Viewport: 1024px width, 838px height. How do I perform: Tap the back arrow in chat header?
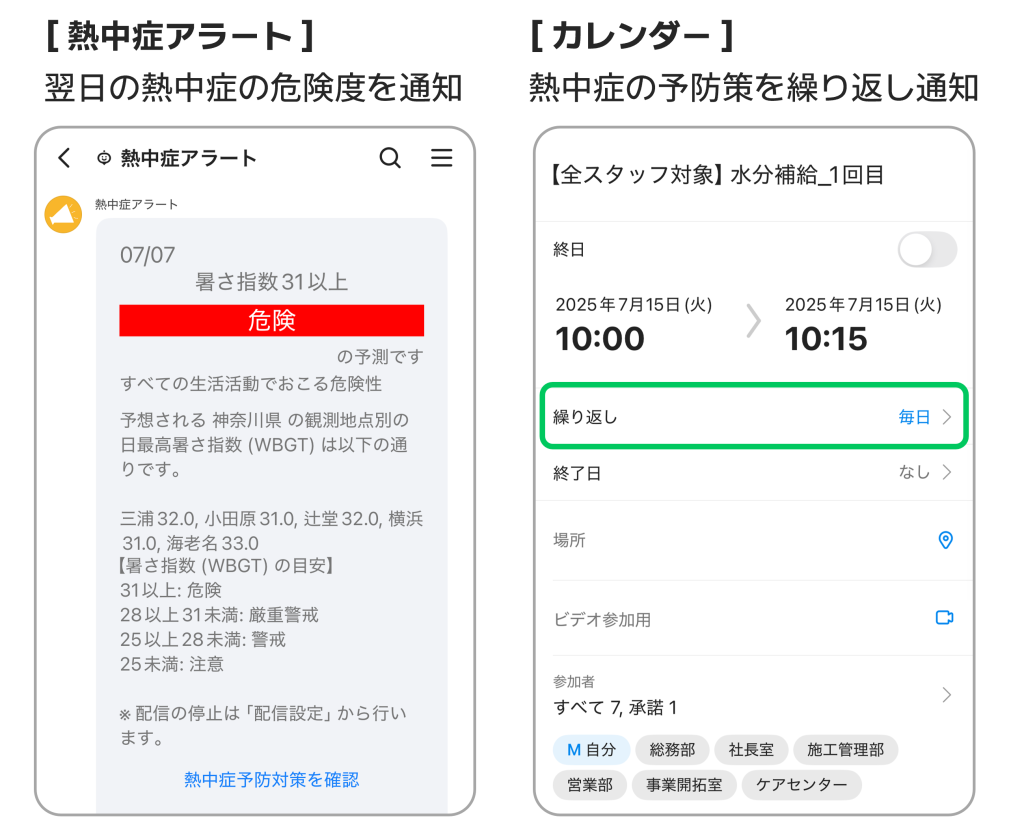pyautogui.click(x=65, y=158)
